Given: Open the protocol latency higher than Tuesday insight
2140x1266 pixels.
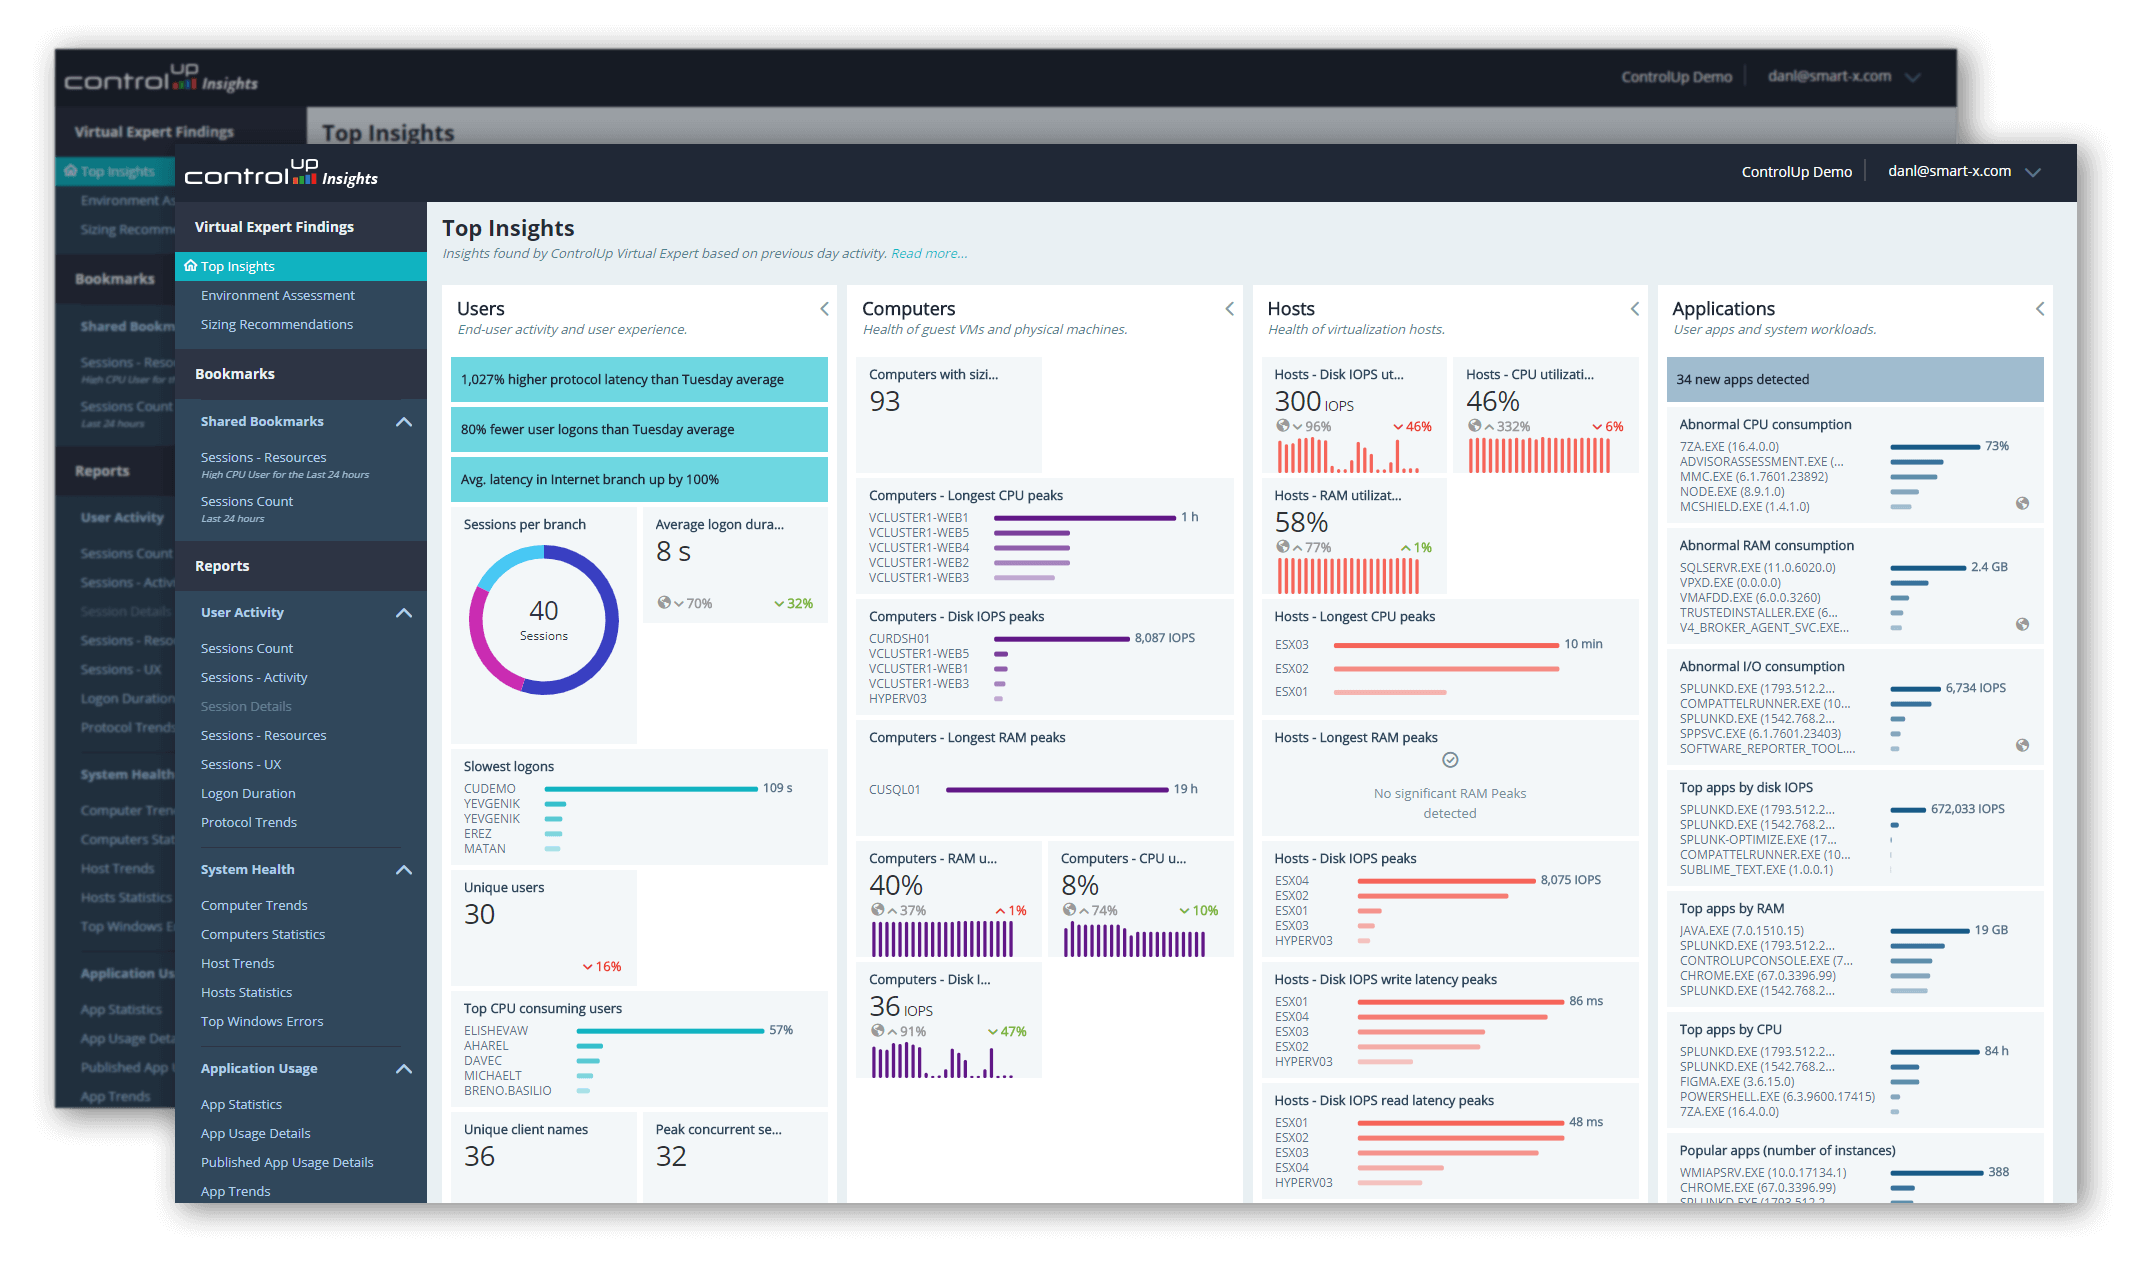Looking at the screenshot, I should pos(639,379).
